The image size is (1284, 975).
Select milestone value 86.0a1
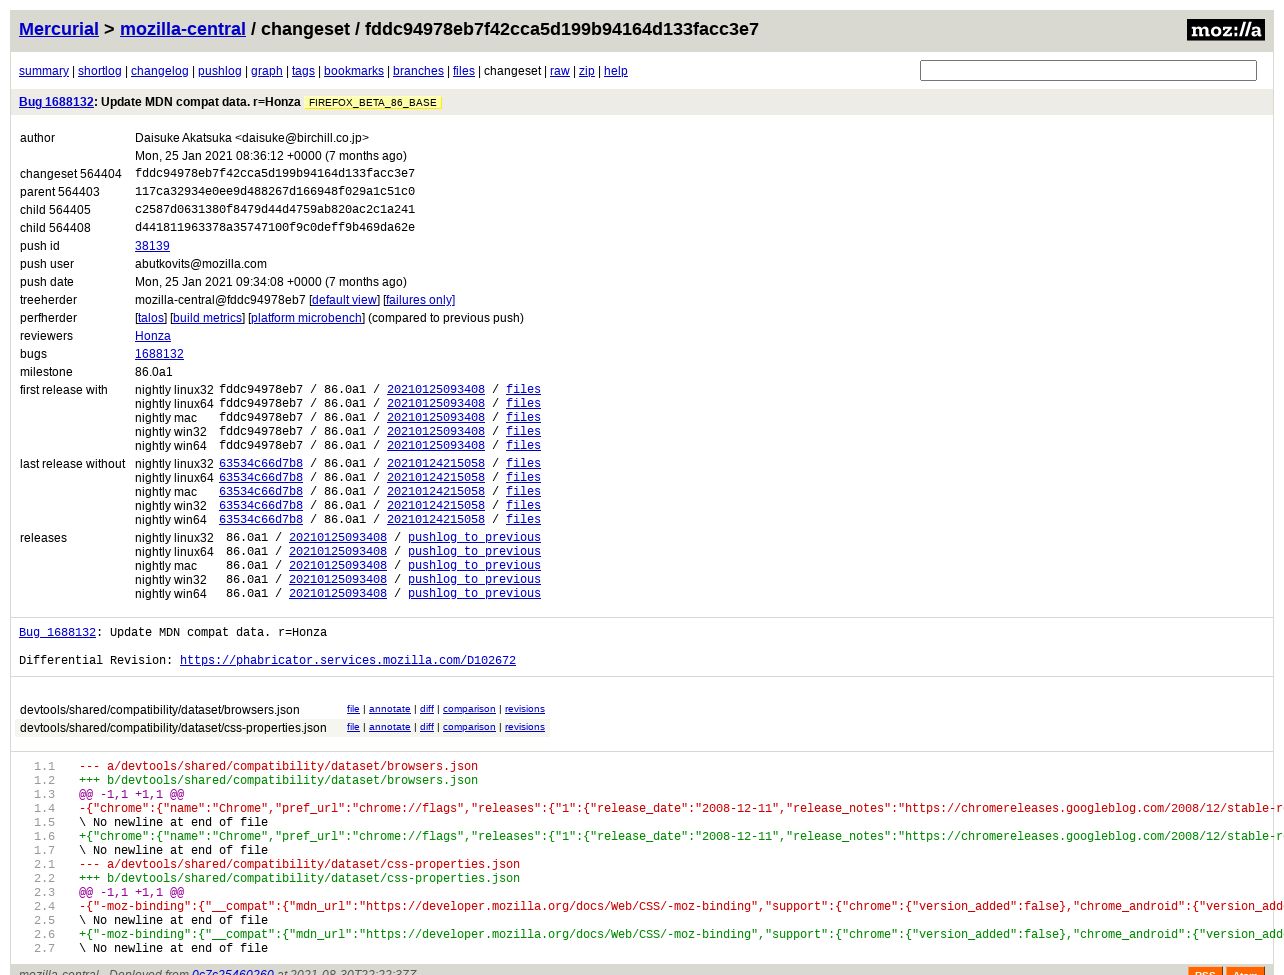pyautogui.click(x=154, y=372)
